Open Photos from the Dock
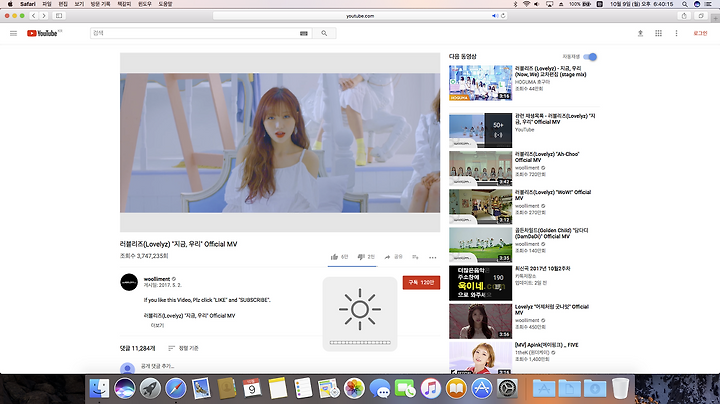 (354, 388)
